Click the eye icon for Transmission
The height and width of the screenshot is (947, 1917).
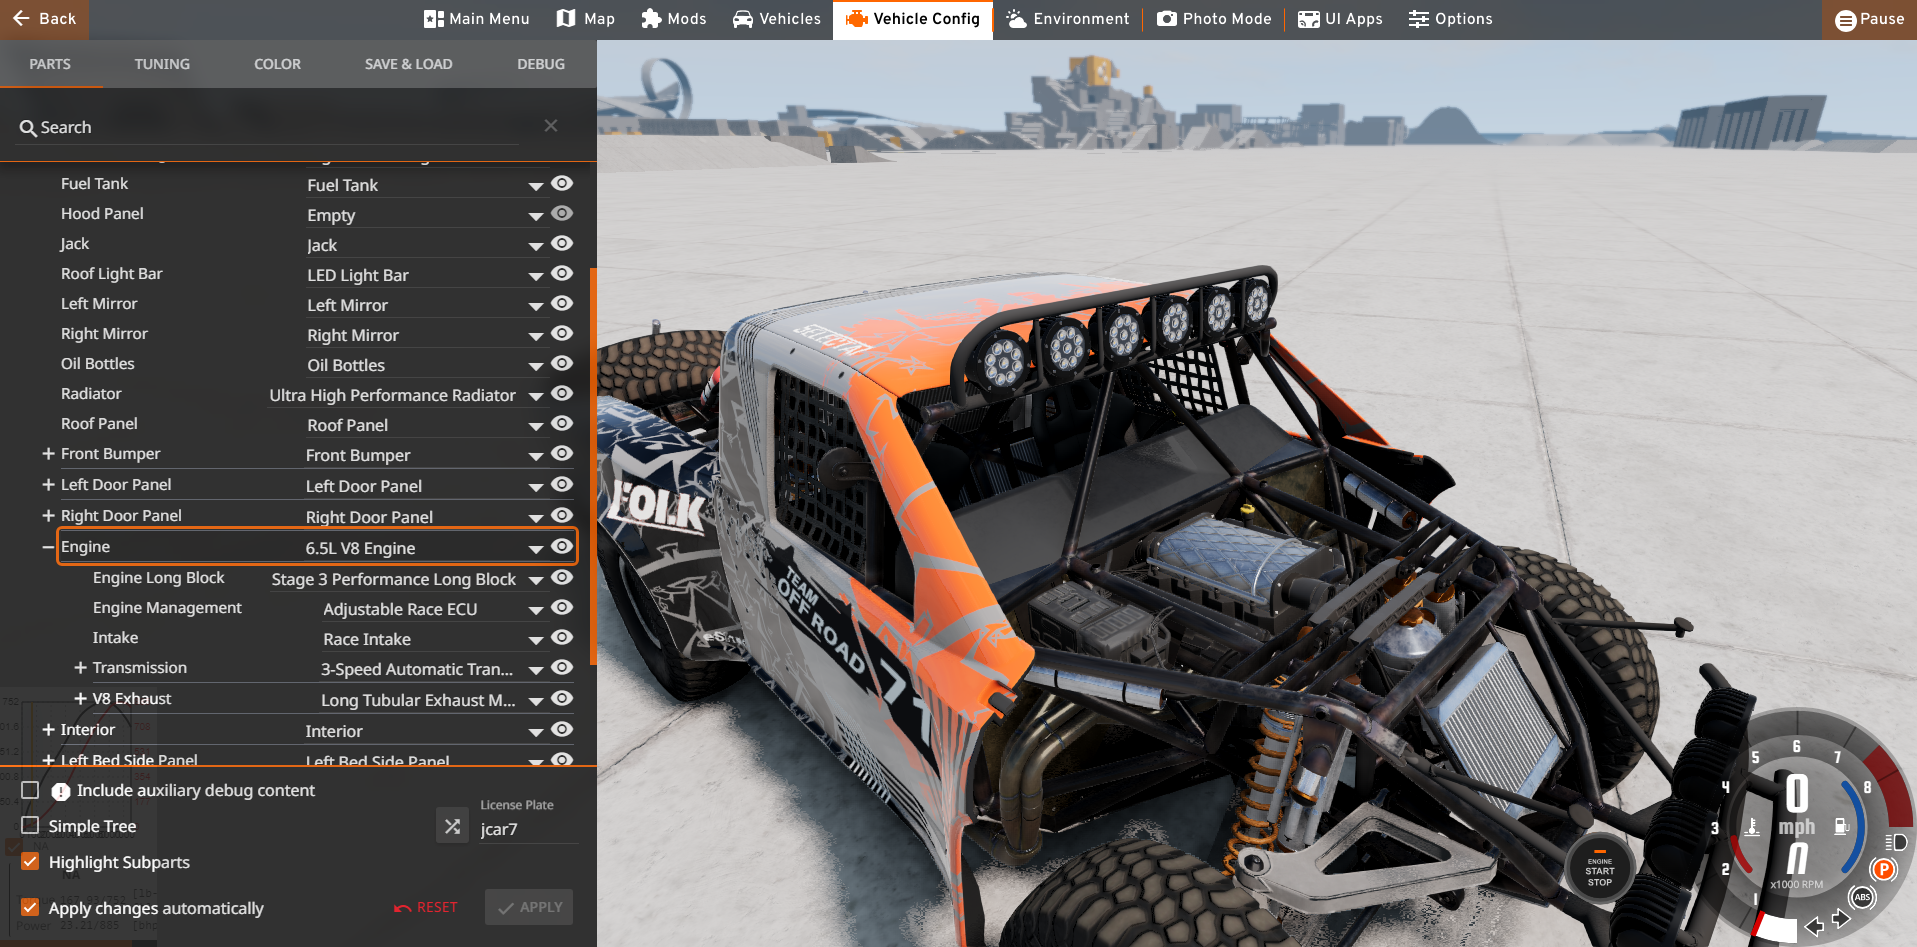pyautogui.click(x=562, y=667)
